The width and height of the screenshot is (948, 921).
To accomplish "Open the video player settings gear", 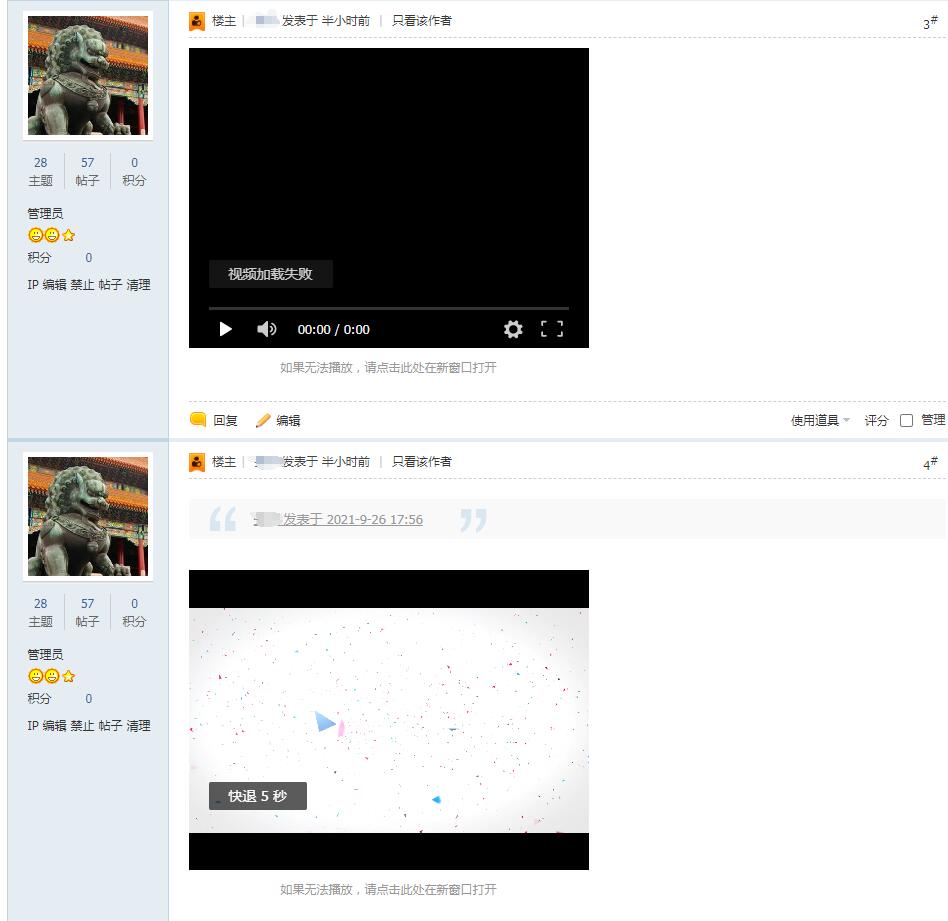I will tap(513, 329).
